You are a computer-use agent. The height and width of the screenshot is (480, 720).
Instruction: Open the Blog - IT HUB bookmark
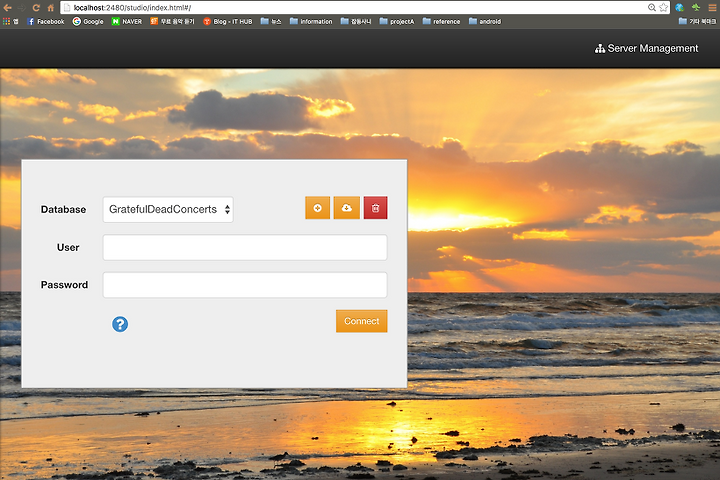tap(227, 21)
